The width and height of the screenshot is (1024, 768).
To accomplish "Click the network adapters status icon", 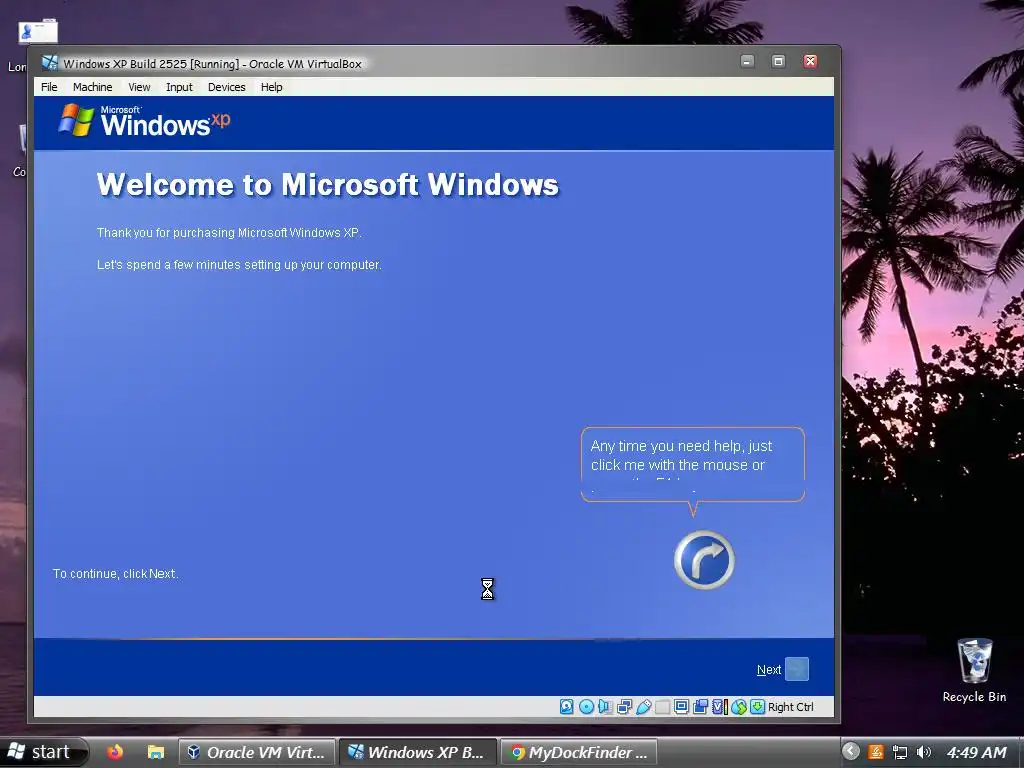I will [624, 707].
